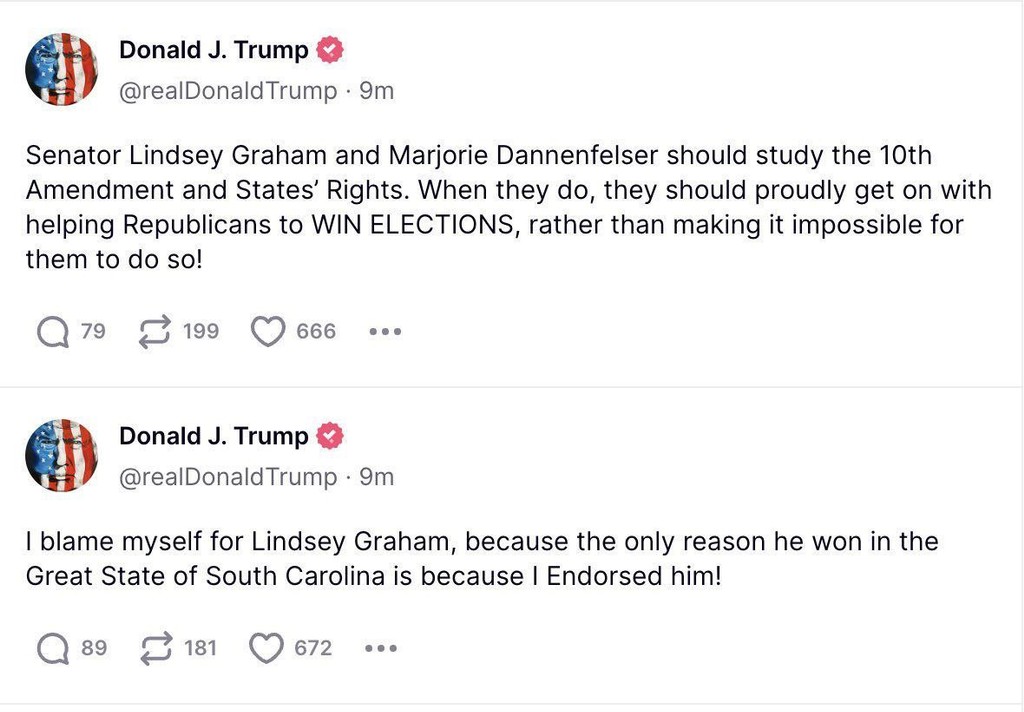This screenshot has width=1024, height=712.
Task: Open more options on South Carolina post
Action: pyautogui.click(x=381, y=649)
